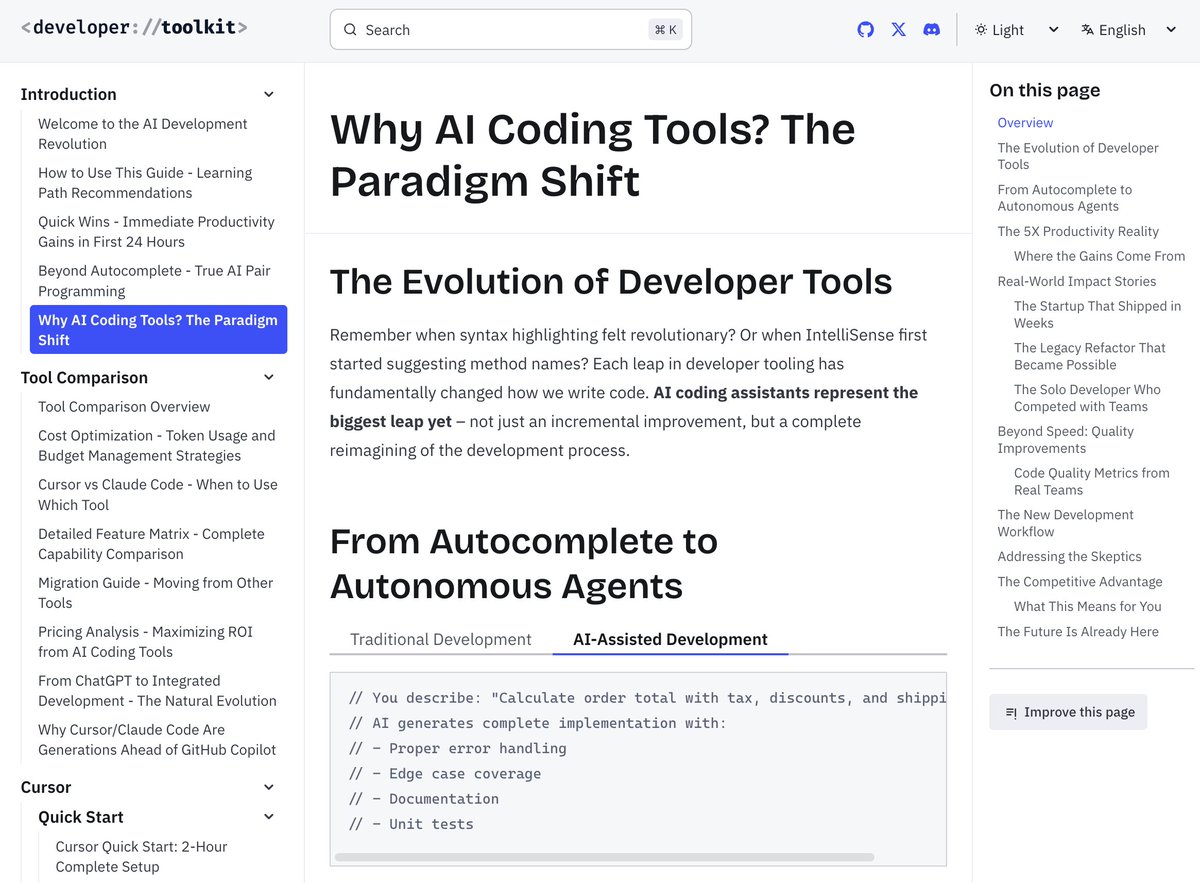Switch to the Traditional Development tab

pos(441,639)
